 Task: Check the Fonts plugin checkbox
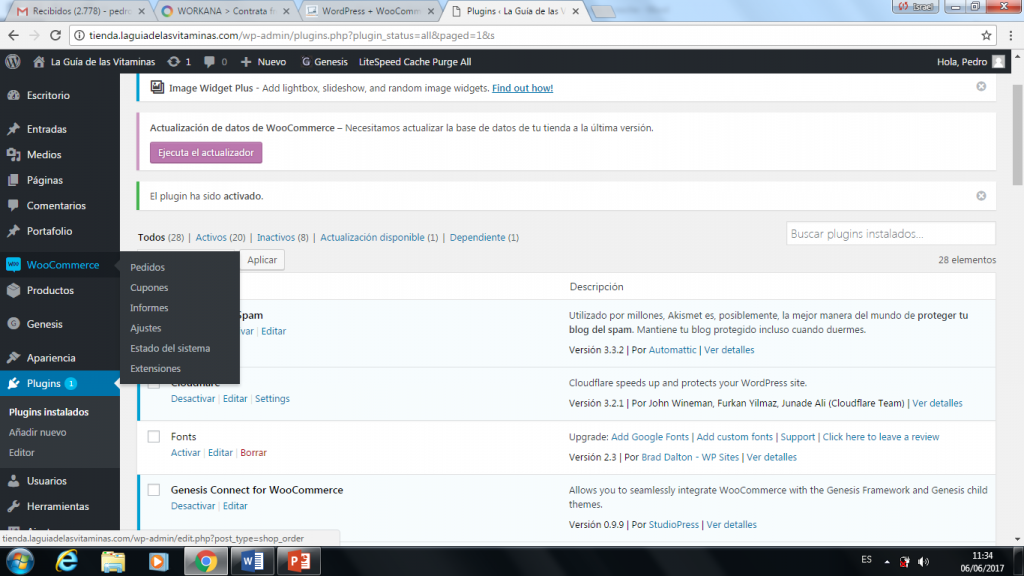click(153, 436)
